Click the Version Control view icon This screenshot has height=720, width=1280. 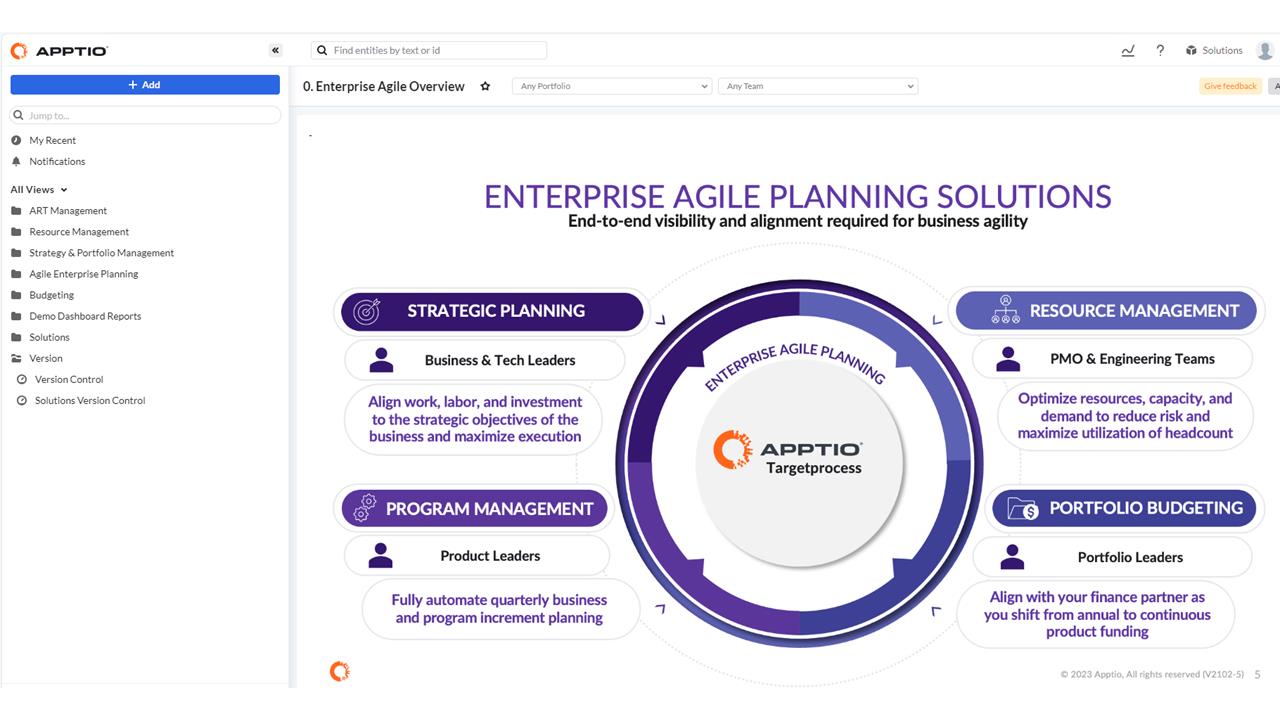point(22,379)
